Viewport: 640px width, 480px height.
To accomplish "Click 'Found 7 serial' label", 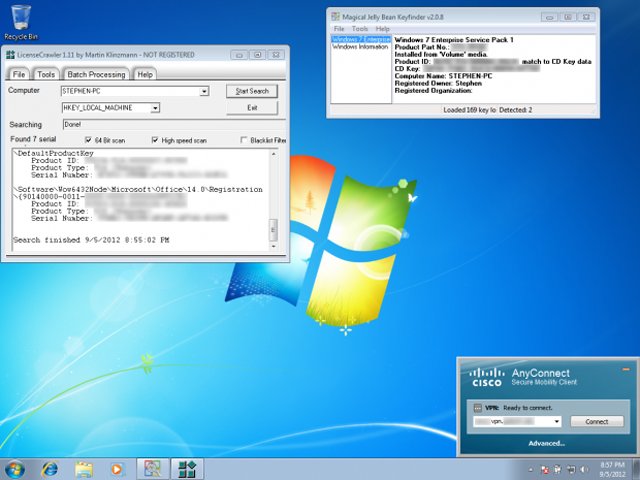I will [33, 139].
